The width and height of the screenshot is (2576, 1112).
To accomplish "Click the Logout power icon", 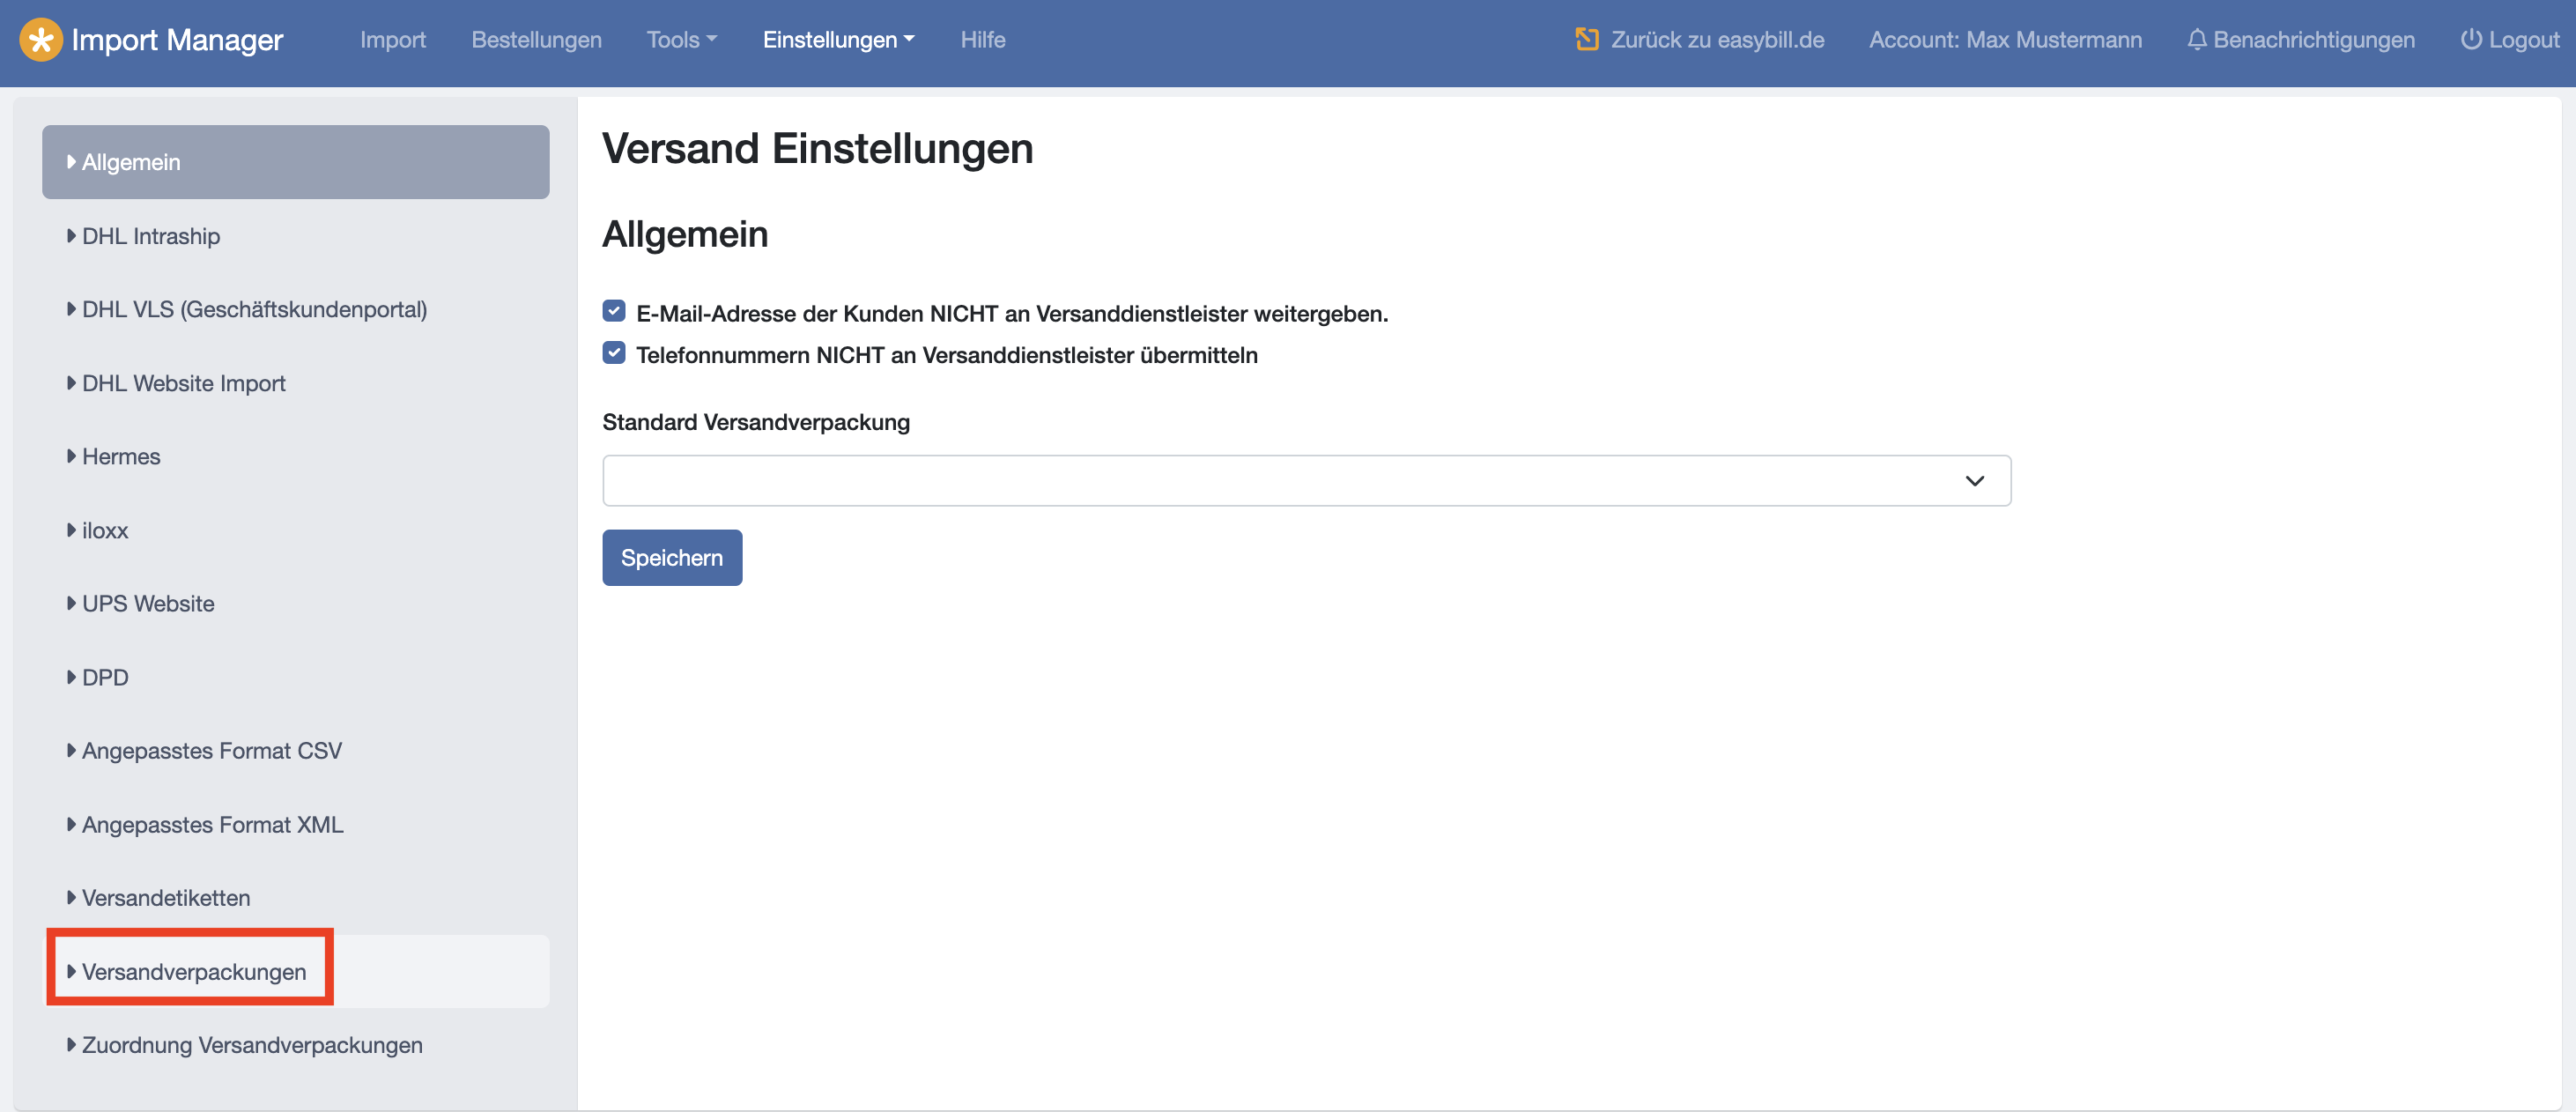I will click(2471, 40).
